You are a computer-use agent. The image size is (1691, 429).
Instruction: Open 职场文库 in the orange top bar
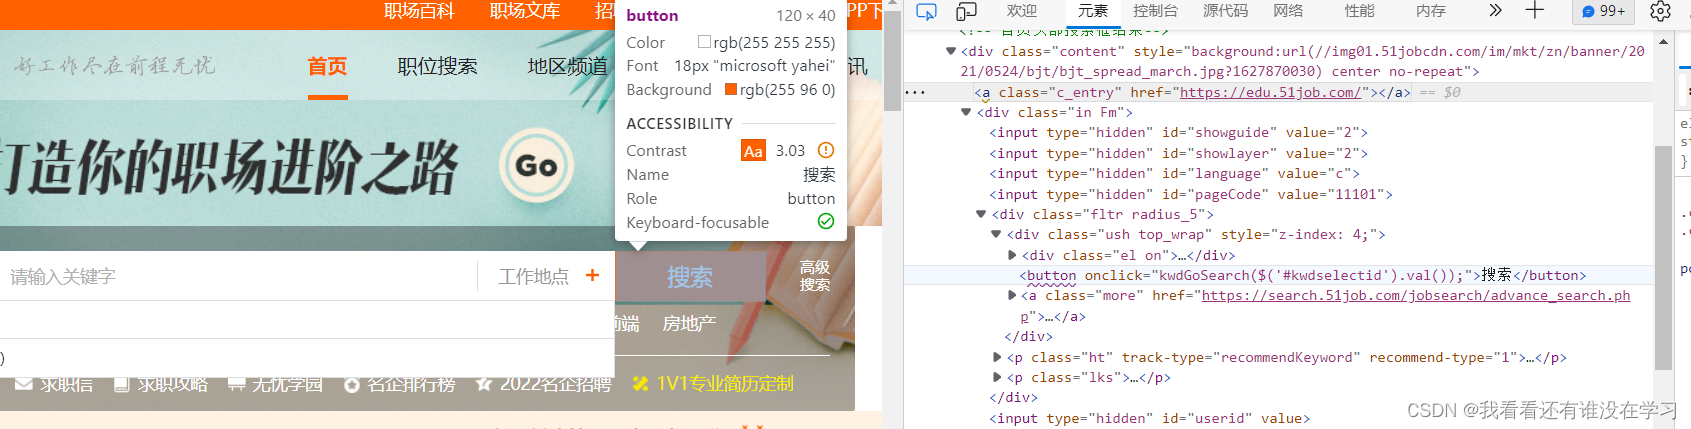pos(525,11)
